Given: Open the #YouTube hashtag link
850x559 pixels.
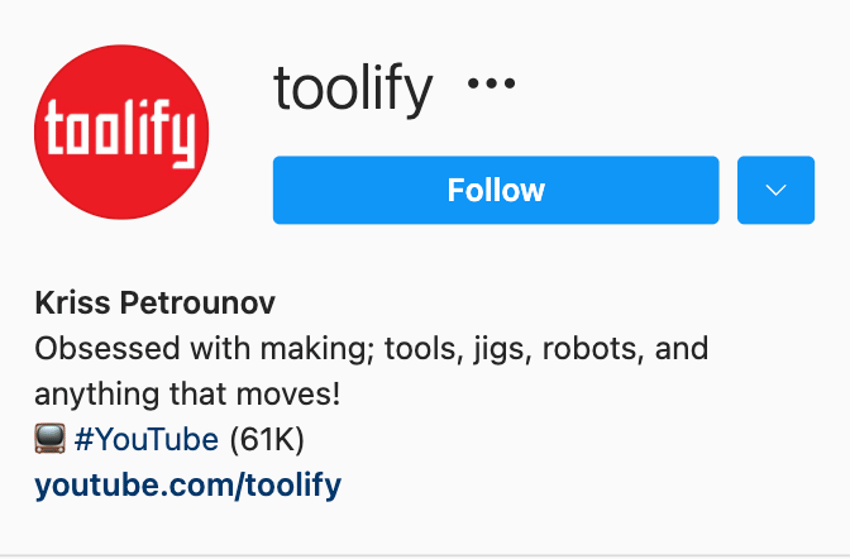Looking at the screenshot, I should [146, 439].
